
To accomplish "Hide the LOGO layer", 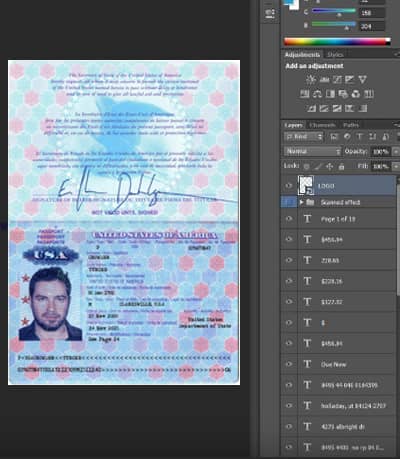I will [289, 186].
